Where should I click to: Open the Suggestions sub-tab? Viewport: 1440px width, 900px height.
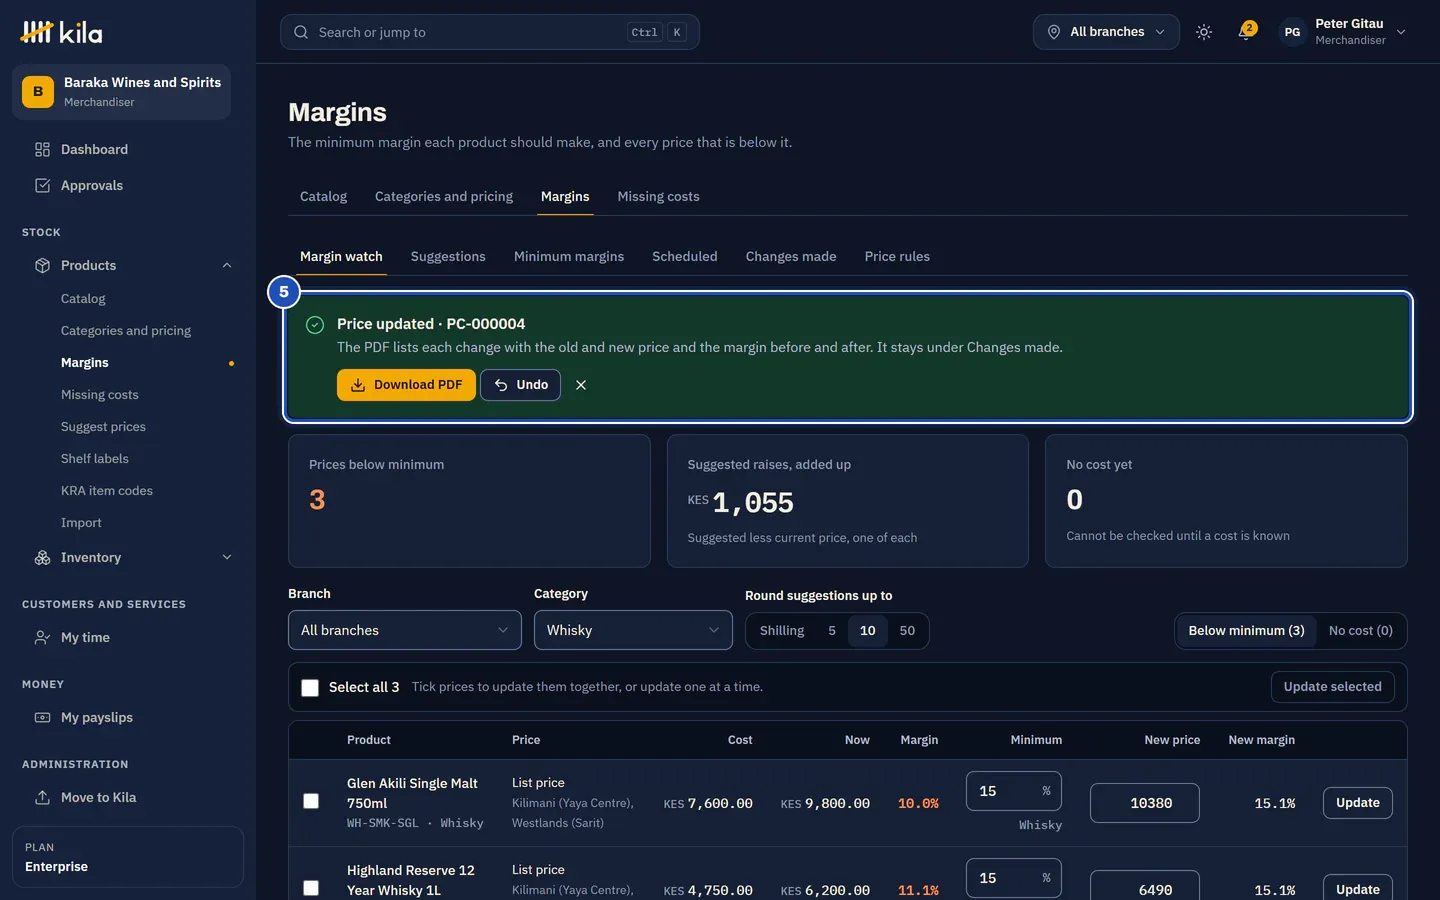click(x=448, y=257)
